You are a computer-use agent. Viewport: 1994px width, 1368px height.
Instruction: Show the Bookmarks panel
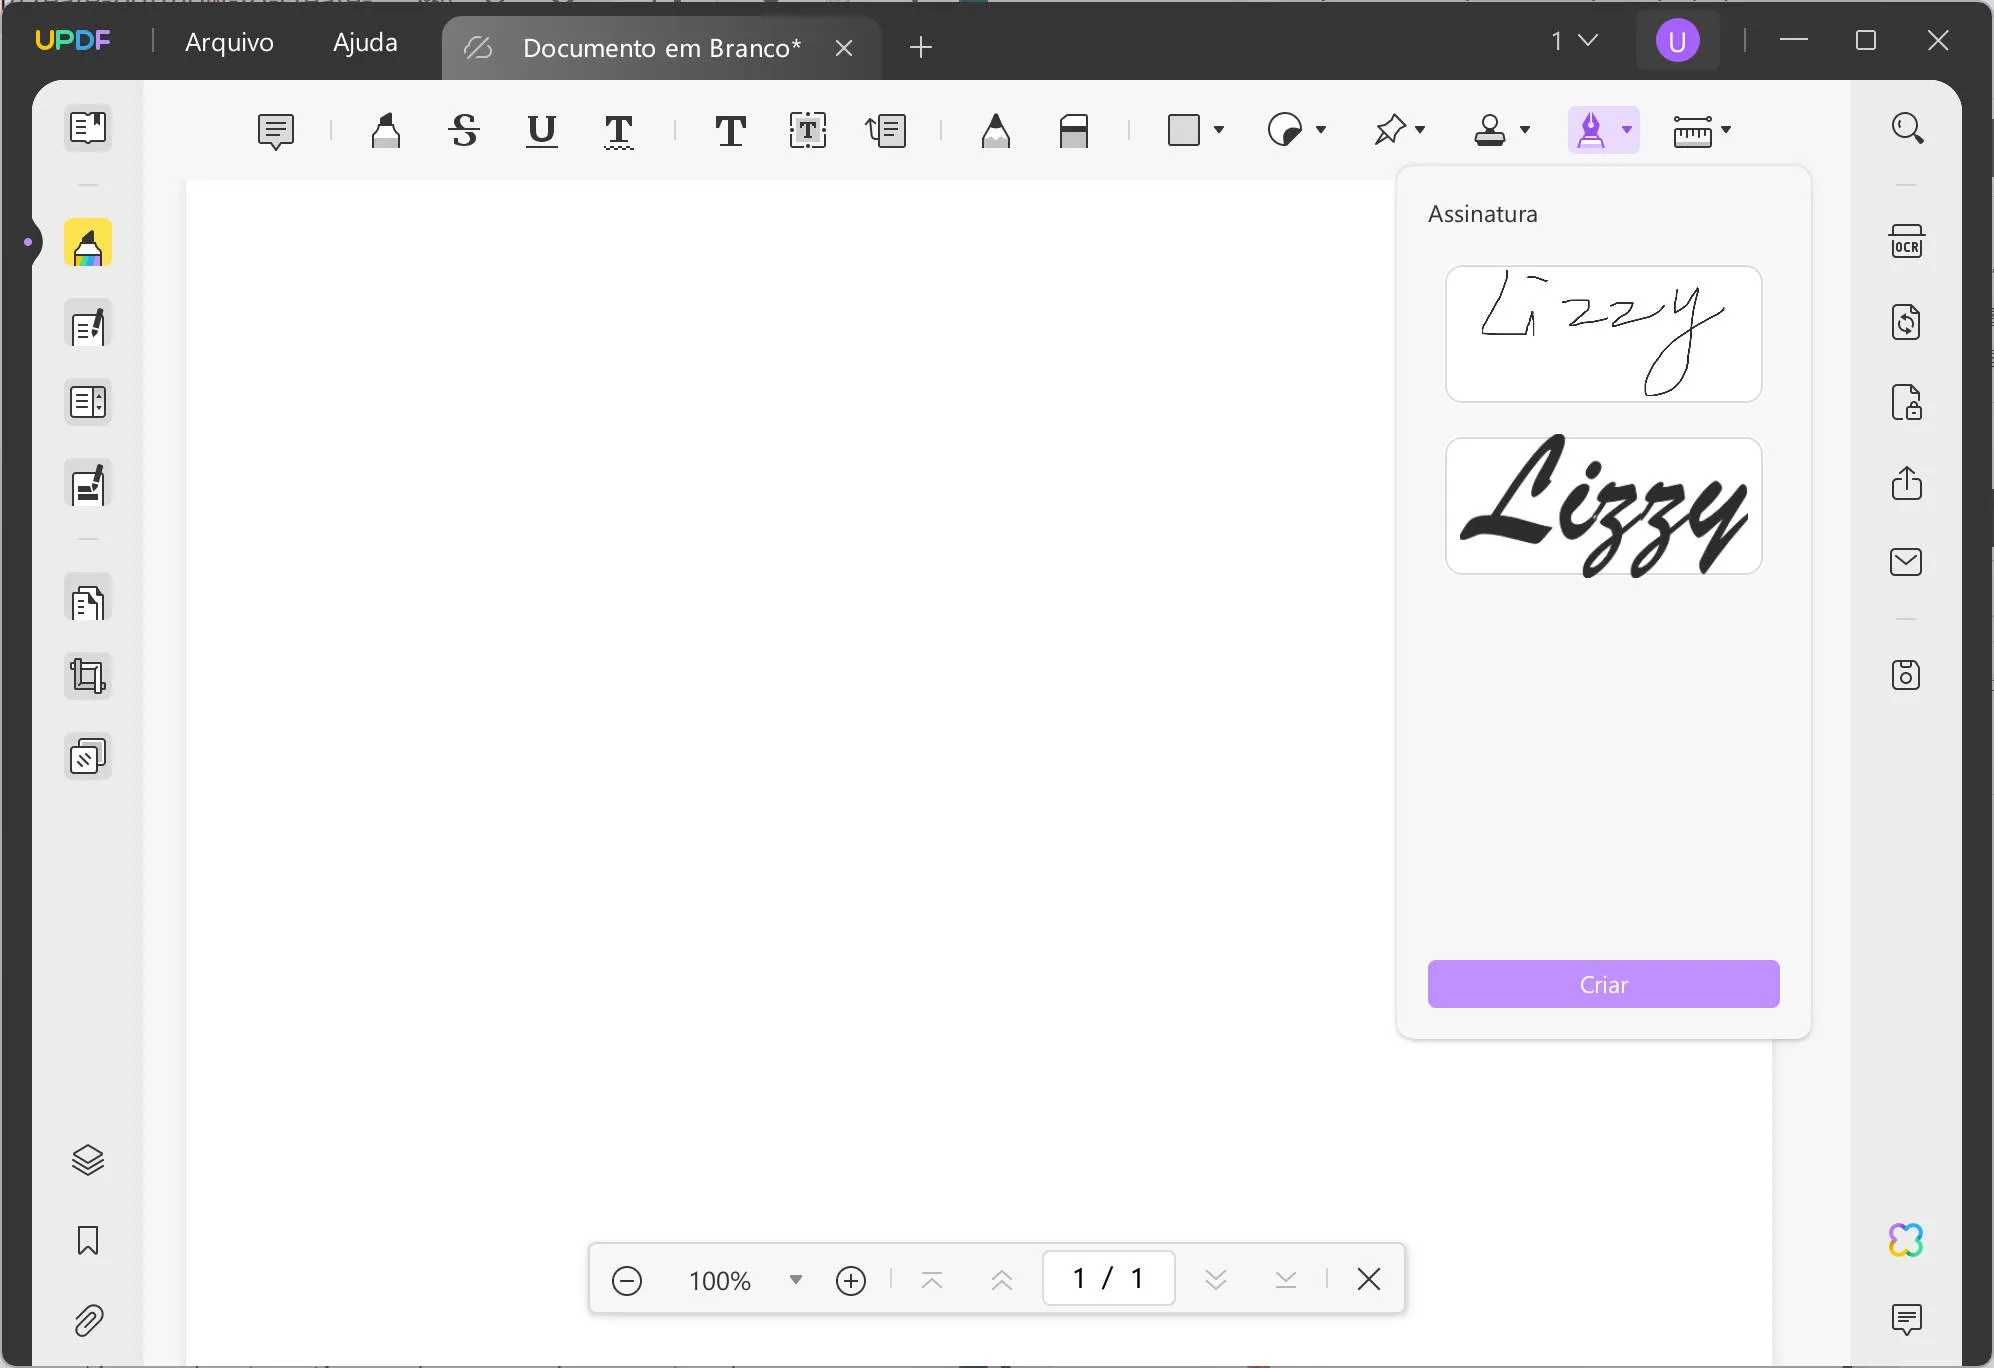[x=88, y=1241]
